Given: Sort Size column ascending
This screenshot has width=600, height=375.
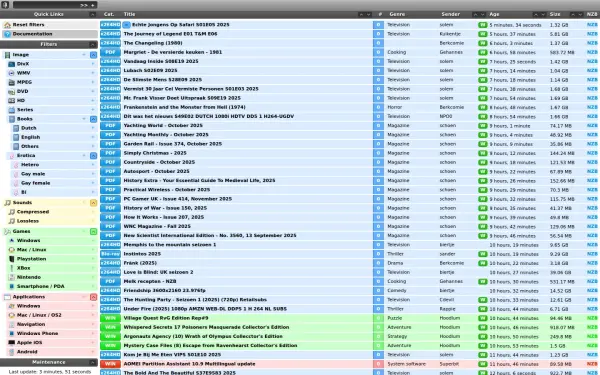Looking at the screenshot, I should point(573,15).
